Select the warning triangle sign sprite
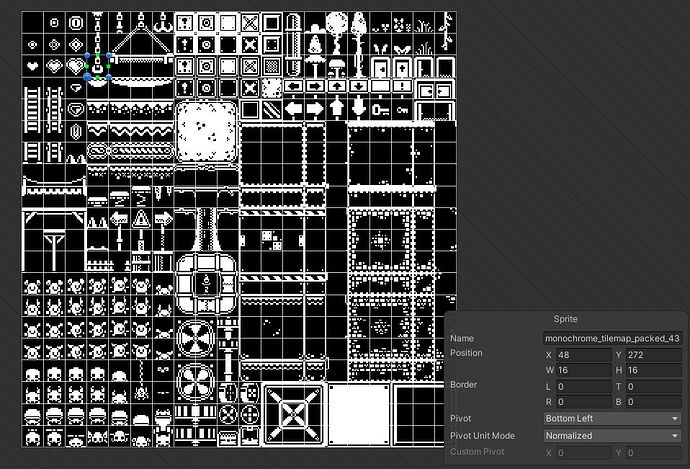Viewport: 690px width, 469px height. [x=141, y=219]
